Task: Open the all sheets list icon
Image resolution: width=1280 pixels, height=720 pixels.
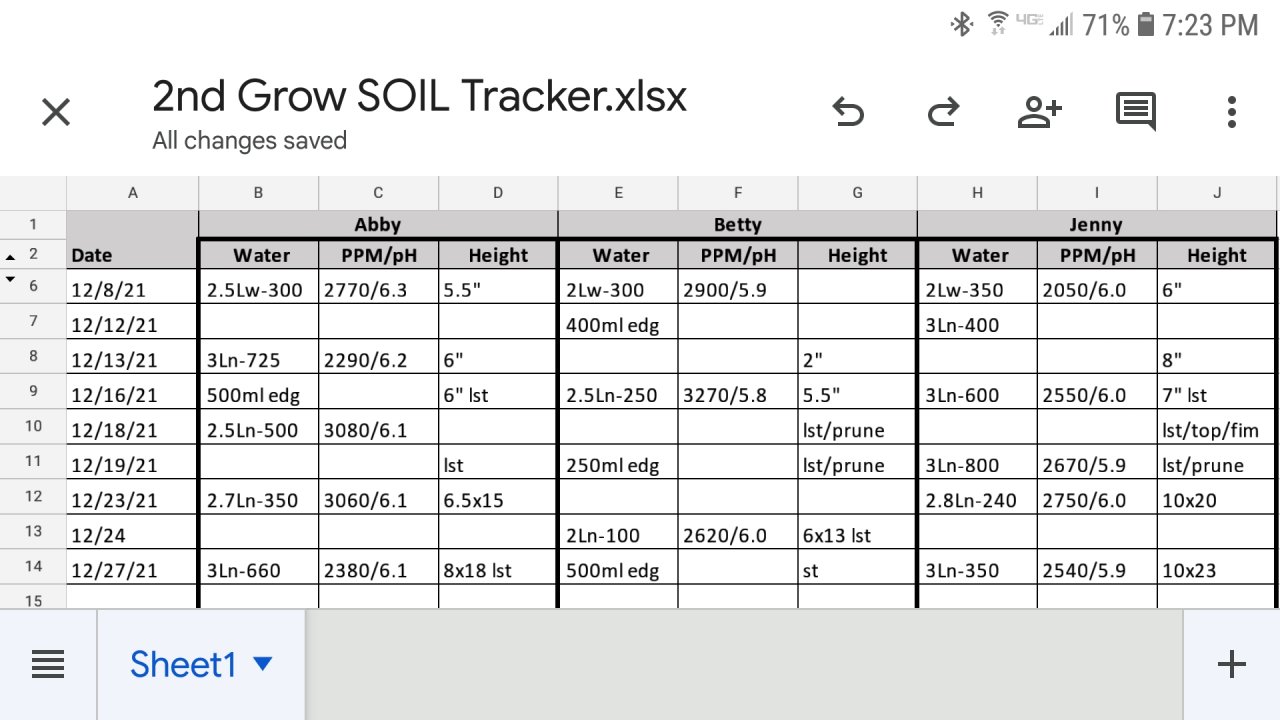Action: tap(48, 664)
